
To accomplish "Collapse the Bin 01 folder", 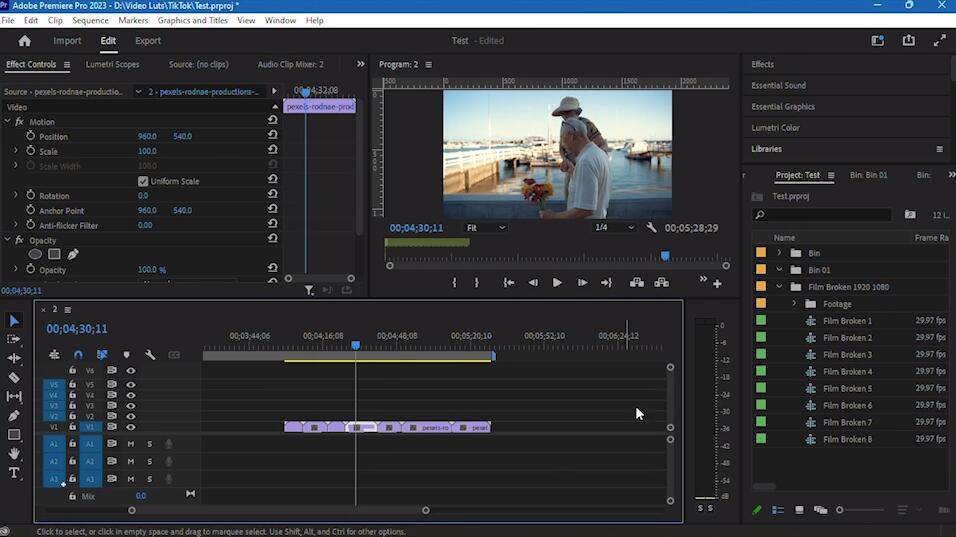I will 779,269.
